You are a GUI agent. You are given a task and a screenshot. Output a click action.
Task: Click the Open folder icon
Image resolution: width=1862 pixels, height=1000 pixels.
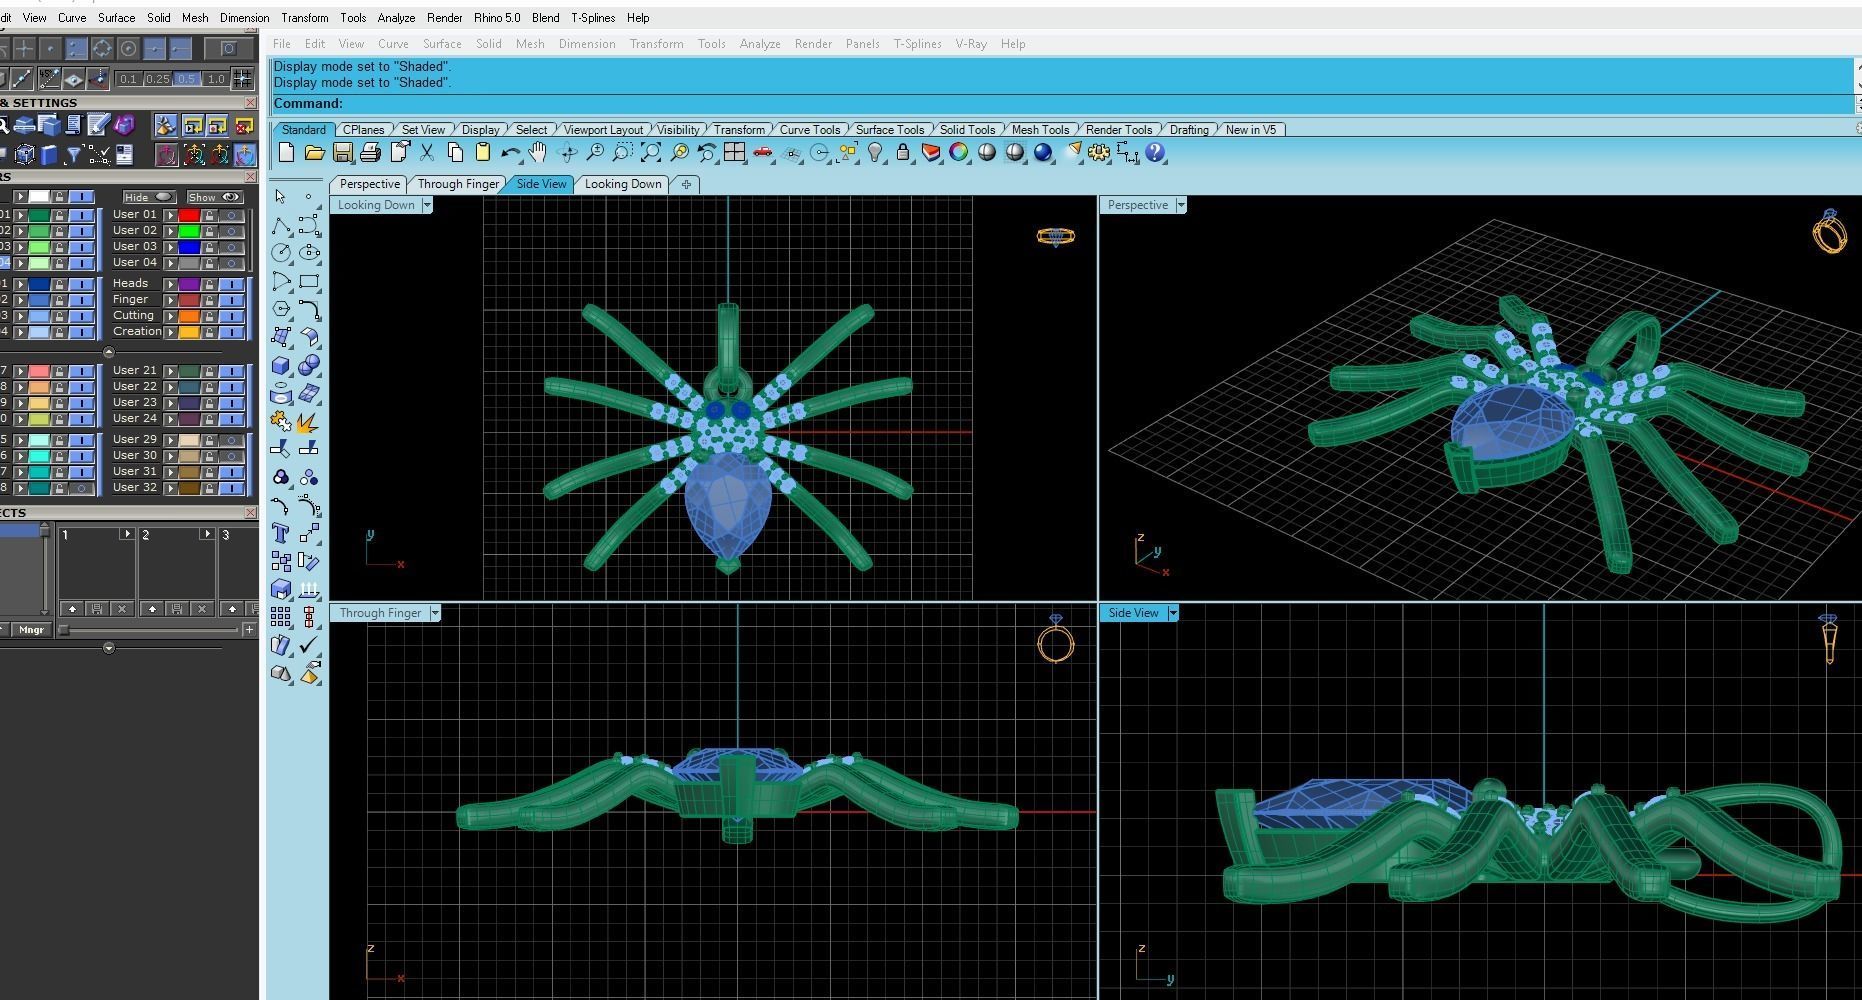(314, 152)
